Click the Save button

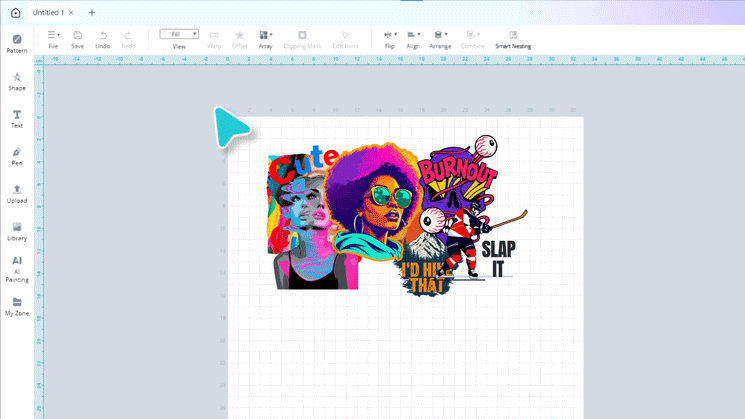tap(78, 39)
